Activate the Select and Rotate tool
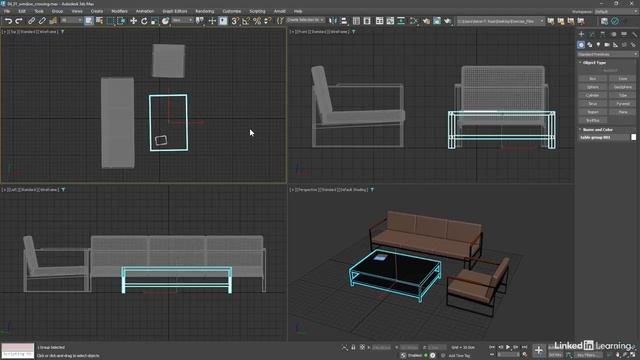The image size is (640, 360). point(144,20)
